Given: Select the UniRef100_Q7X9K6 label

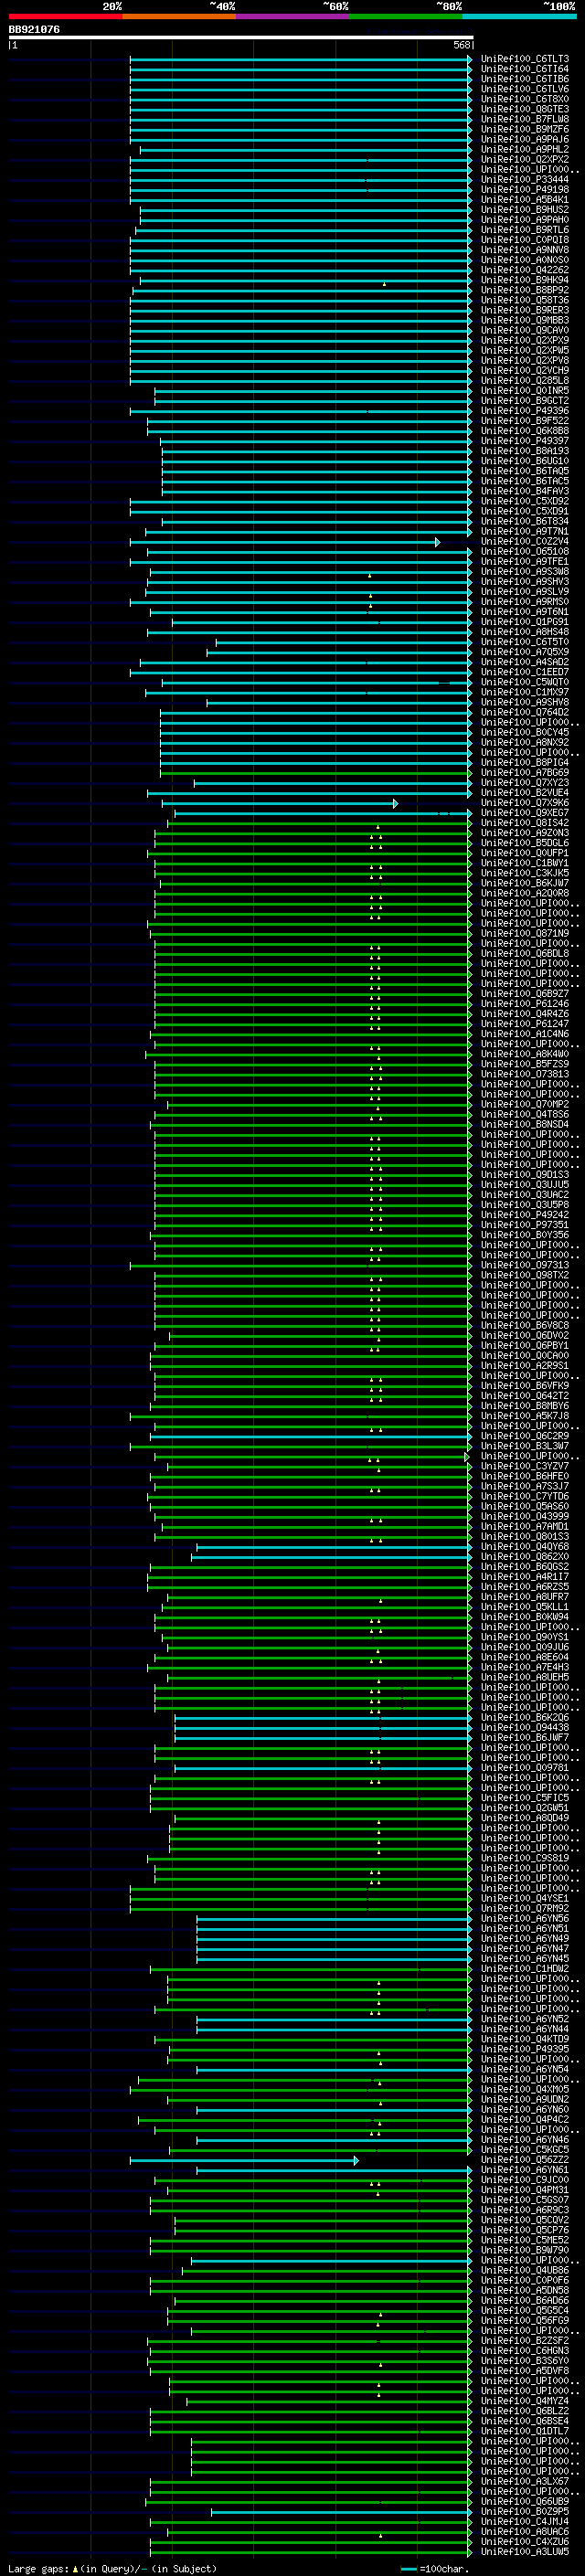Looking at the screenshot, I should pos(525,803).
